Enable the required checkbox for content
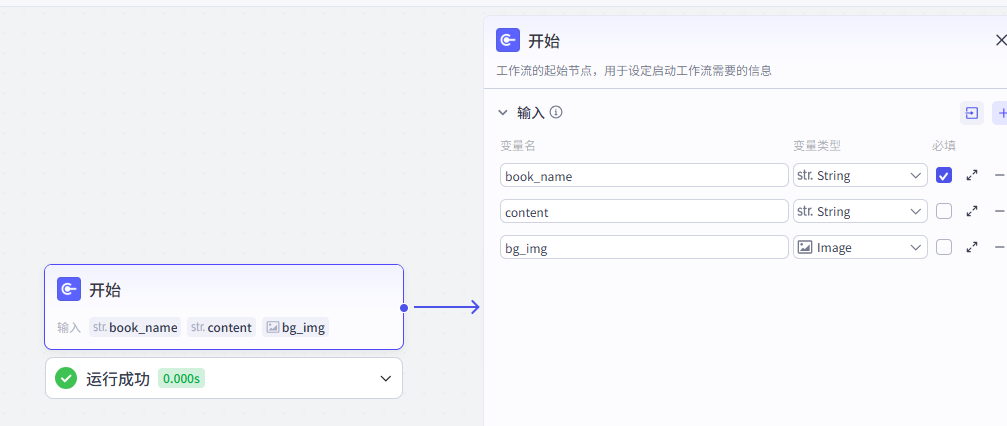This screenshot has width=1007, height=426. point(944,212)
